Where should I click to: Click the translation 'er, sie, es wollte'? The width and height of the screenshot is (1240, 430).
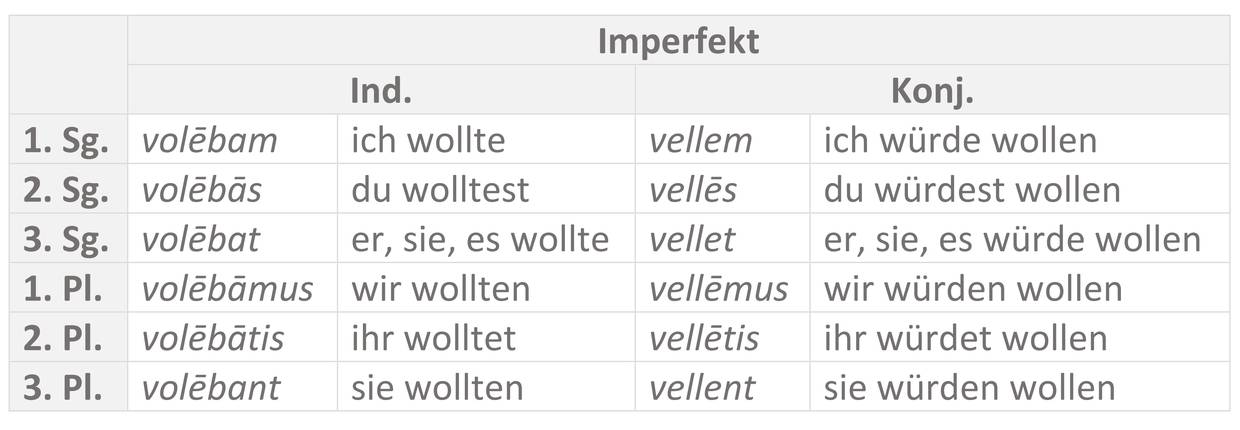pos(480,239)
